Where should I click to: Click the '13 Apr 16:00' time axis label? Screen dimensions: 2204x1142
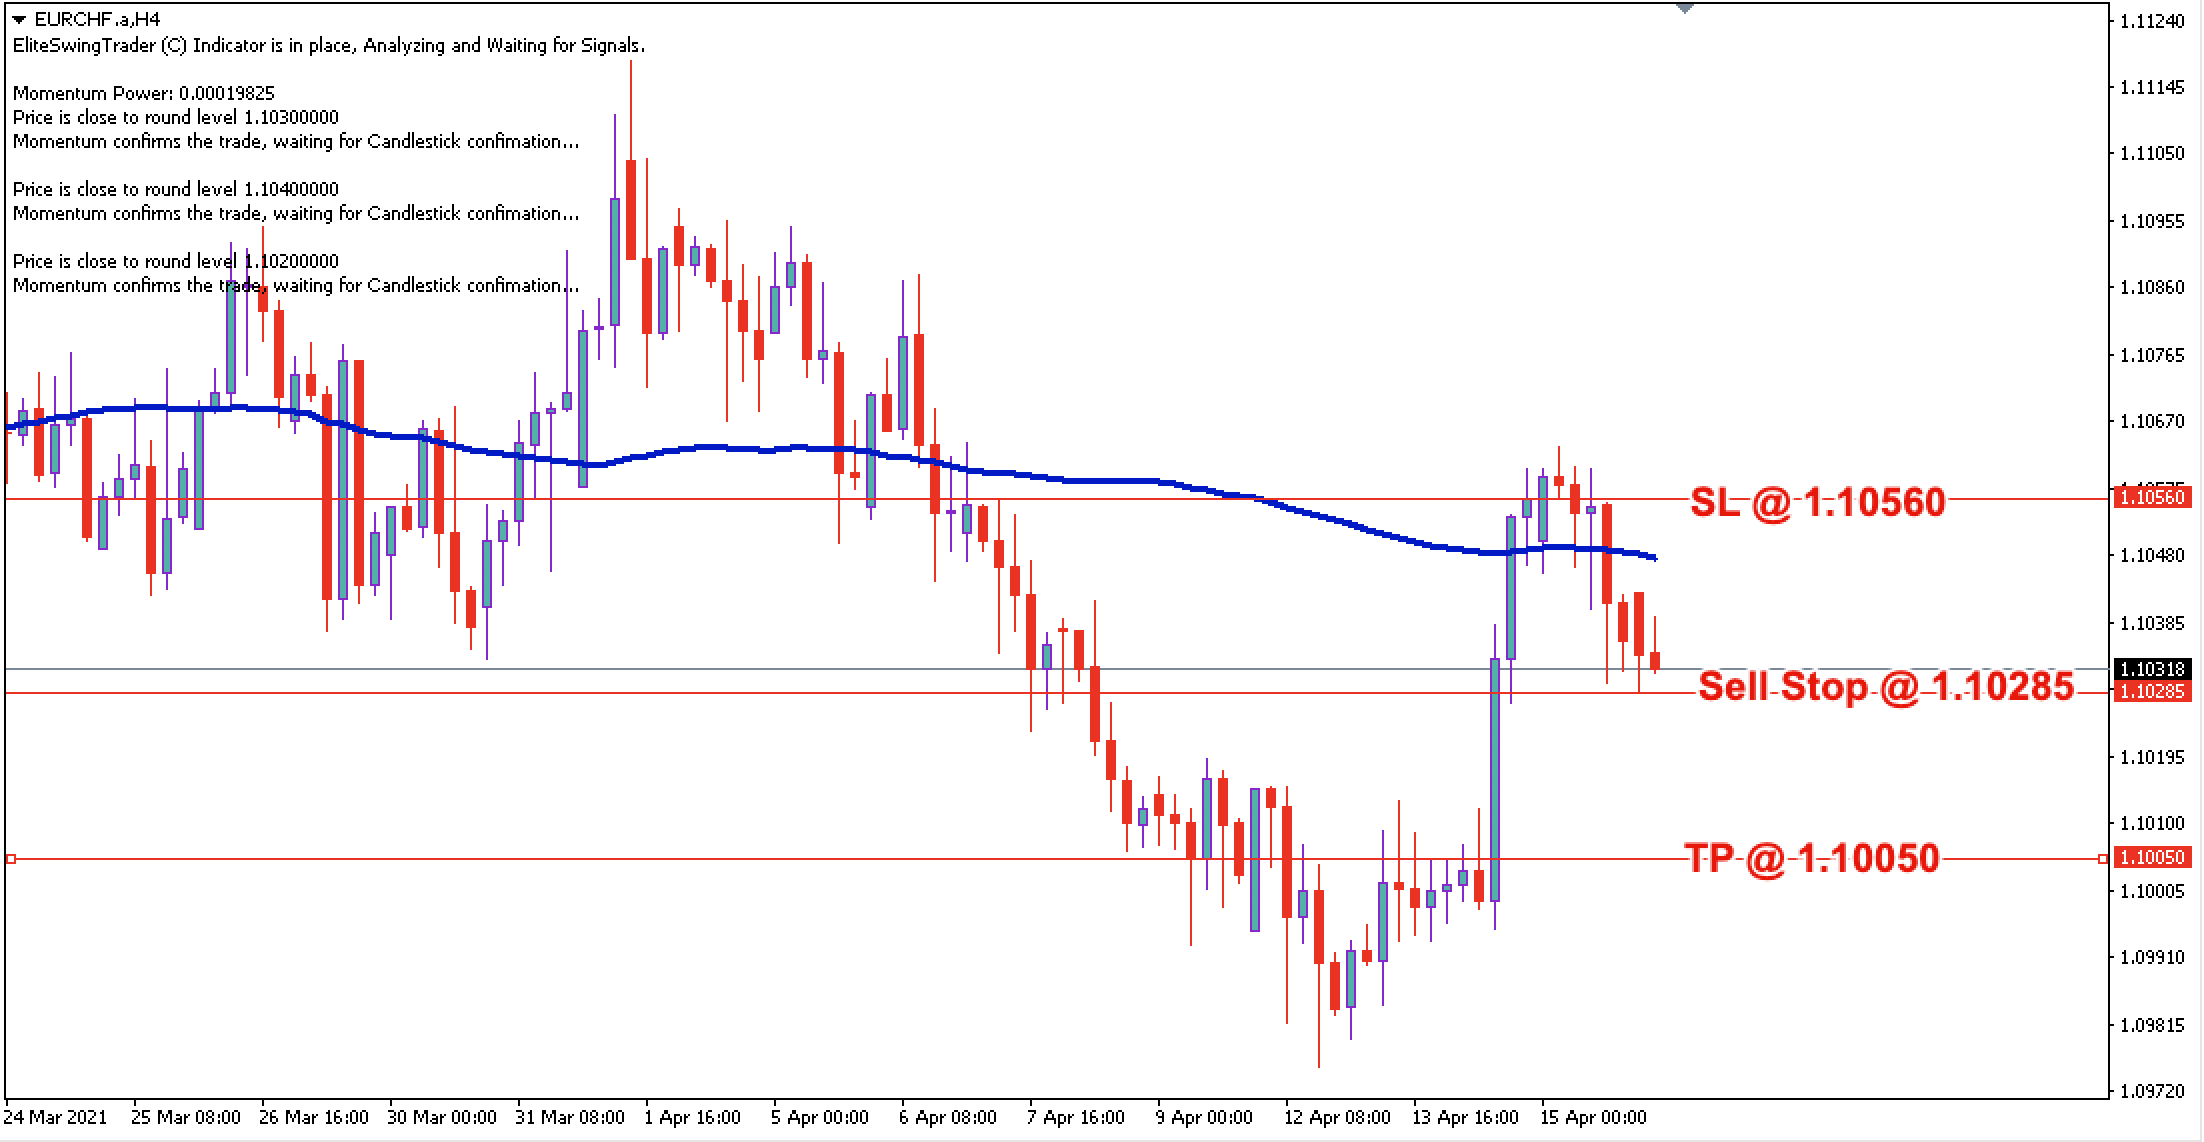click(x=1464, y=1117)
